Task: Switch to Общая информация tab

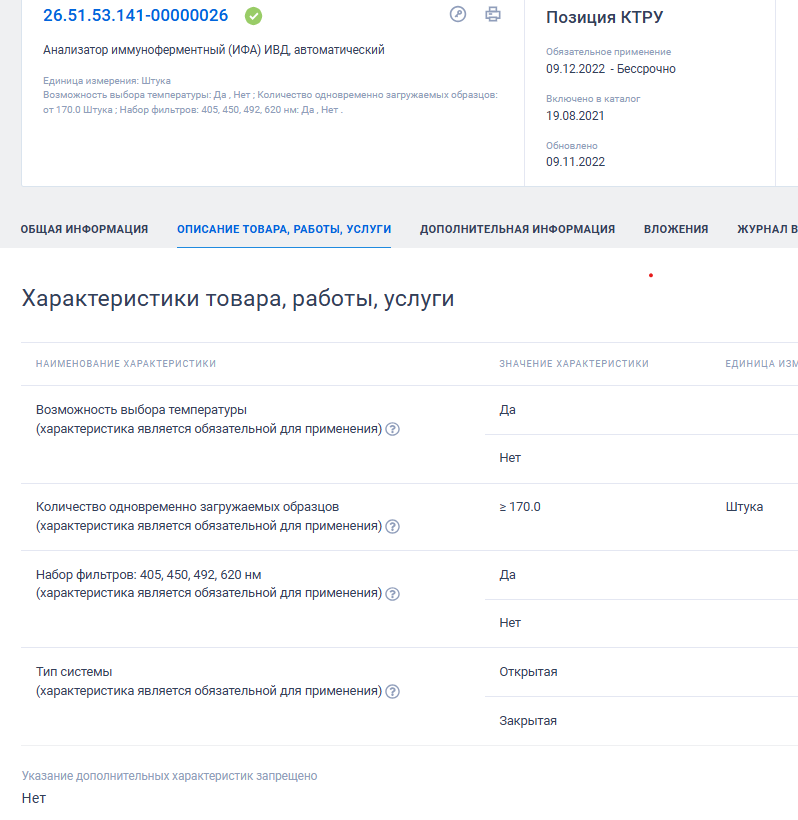Action: tap(84, 229)
